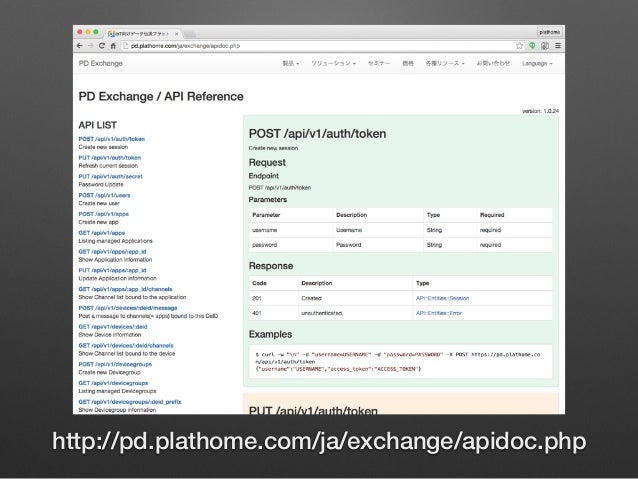Open GET /api/v1/apps/:app_id/channels link
The height and width of the screenshot is (479, 638).
(x=125, y=289)
